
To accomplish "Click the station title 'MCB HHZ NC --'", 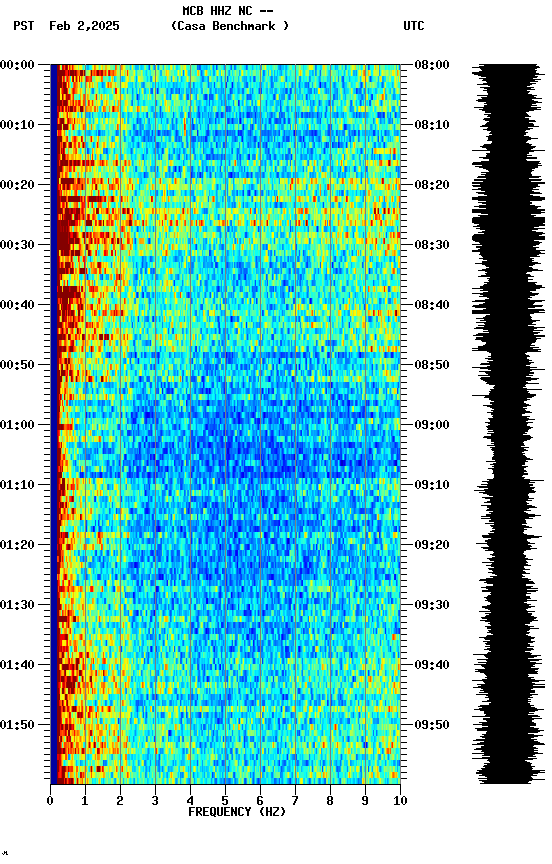I will coord(228,11).
